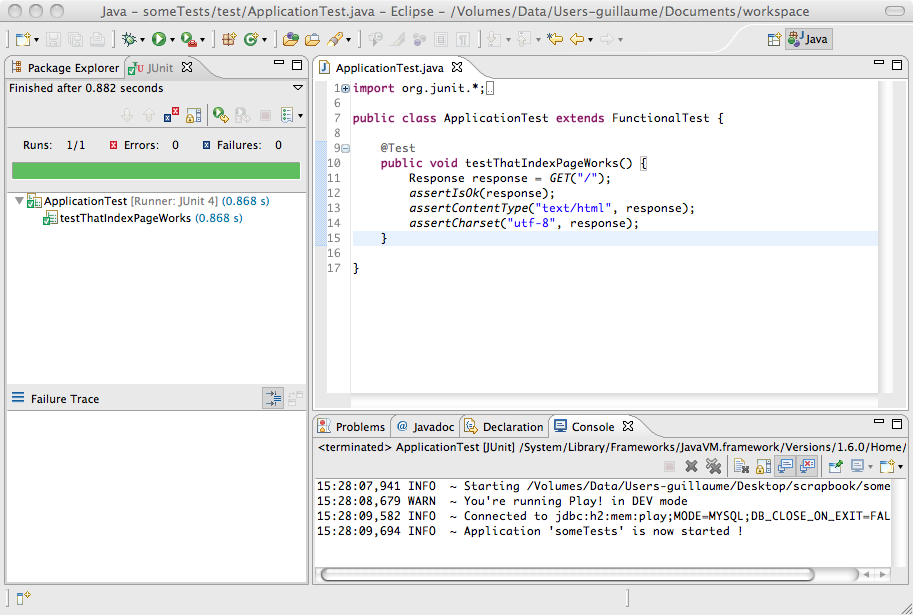
Task: Clear the console output
Action: [x=740, y=466]
